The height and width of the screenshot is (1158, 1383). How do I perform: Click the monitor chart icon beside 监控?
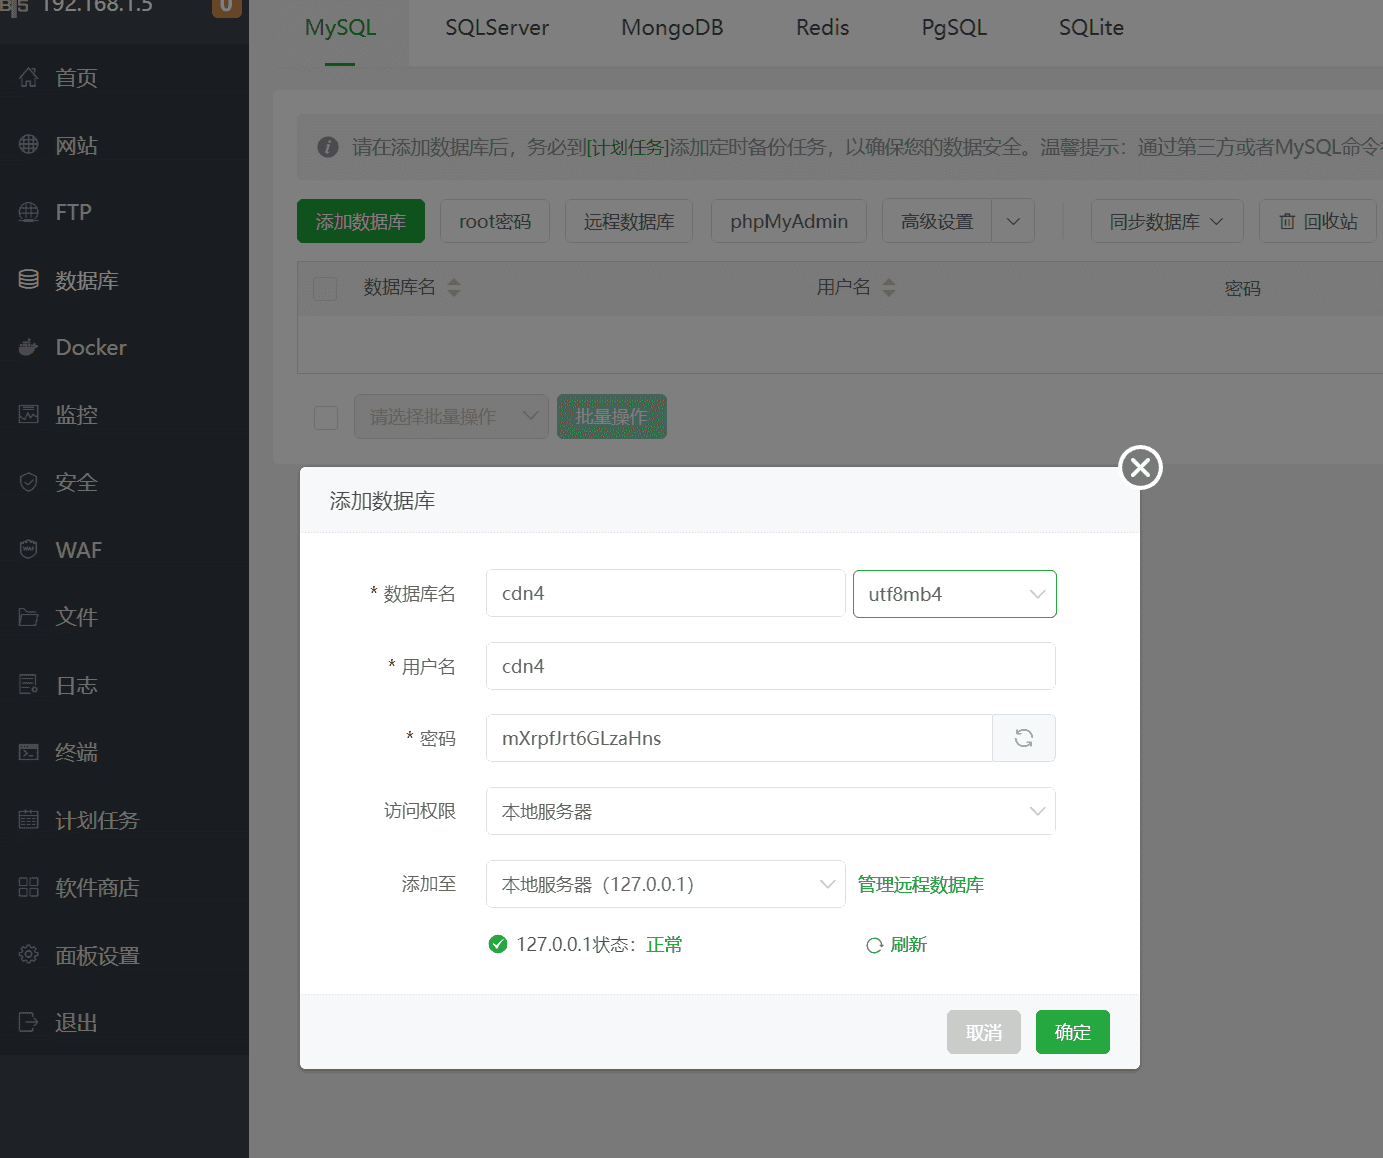(x=29, y=414)
